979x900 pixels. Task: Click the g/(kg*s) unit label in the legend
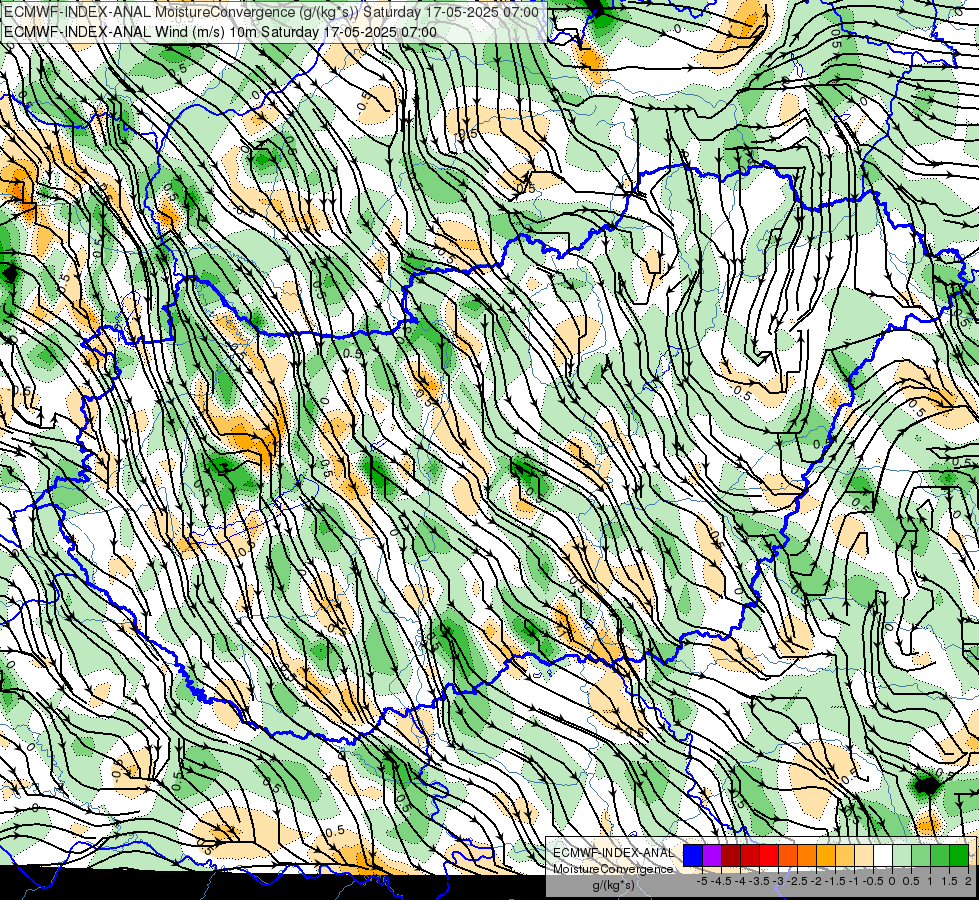click(x=614, y=885)
